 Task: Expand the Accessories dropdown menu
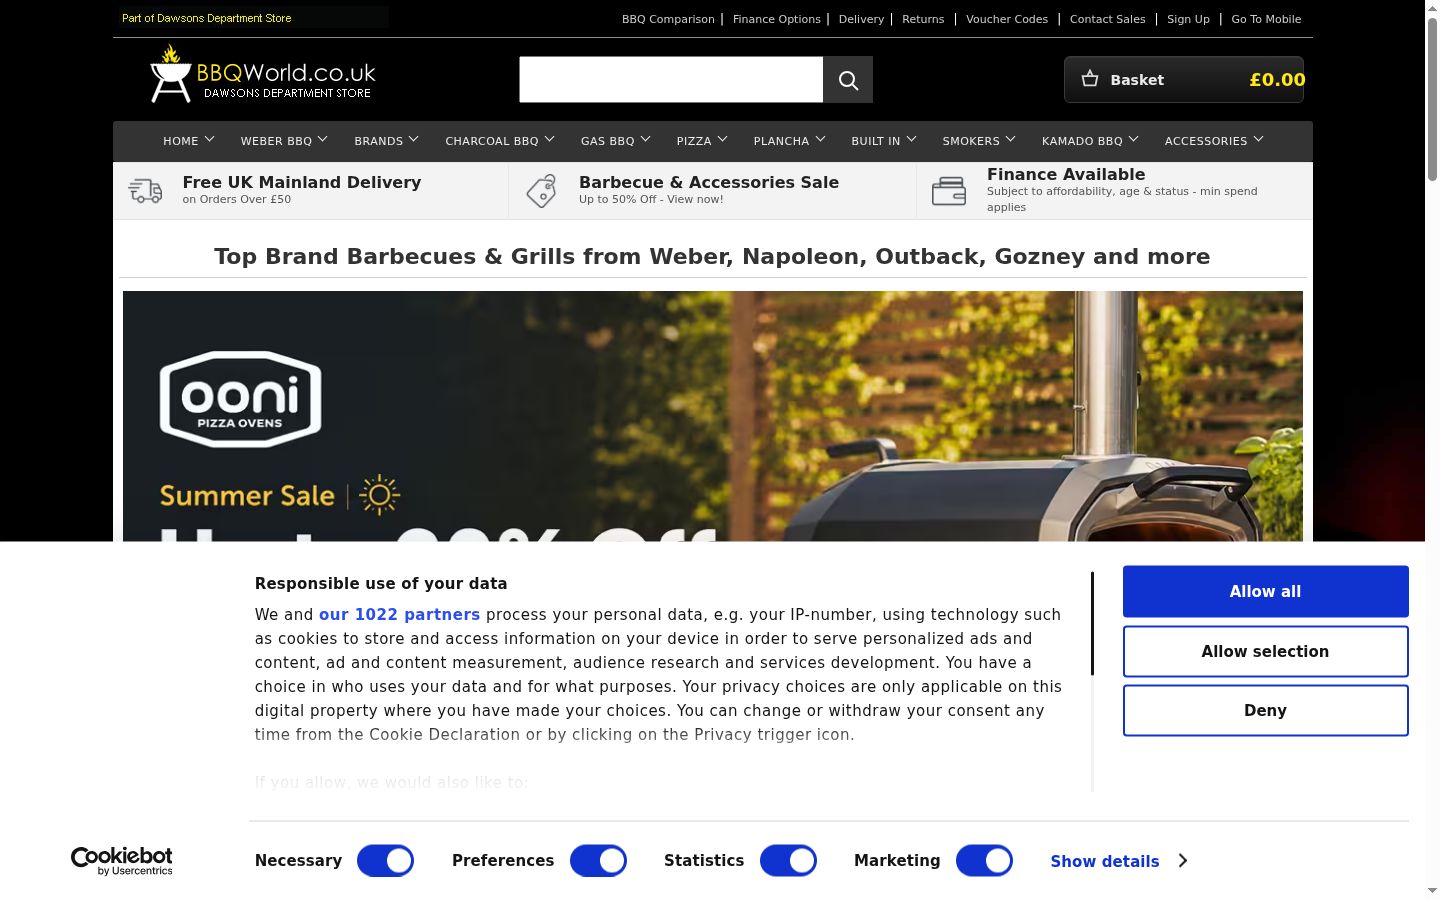pyautogui.click(x=1214, y=141)
